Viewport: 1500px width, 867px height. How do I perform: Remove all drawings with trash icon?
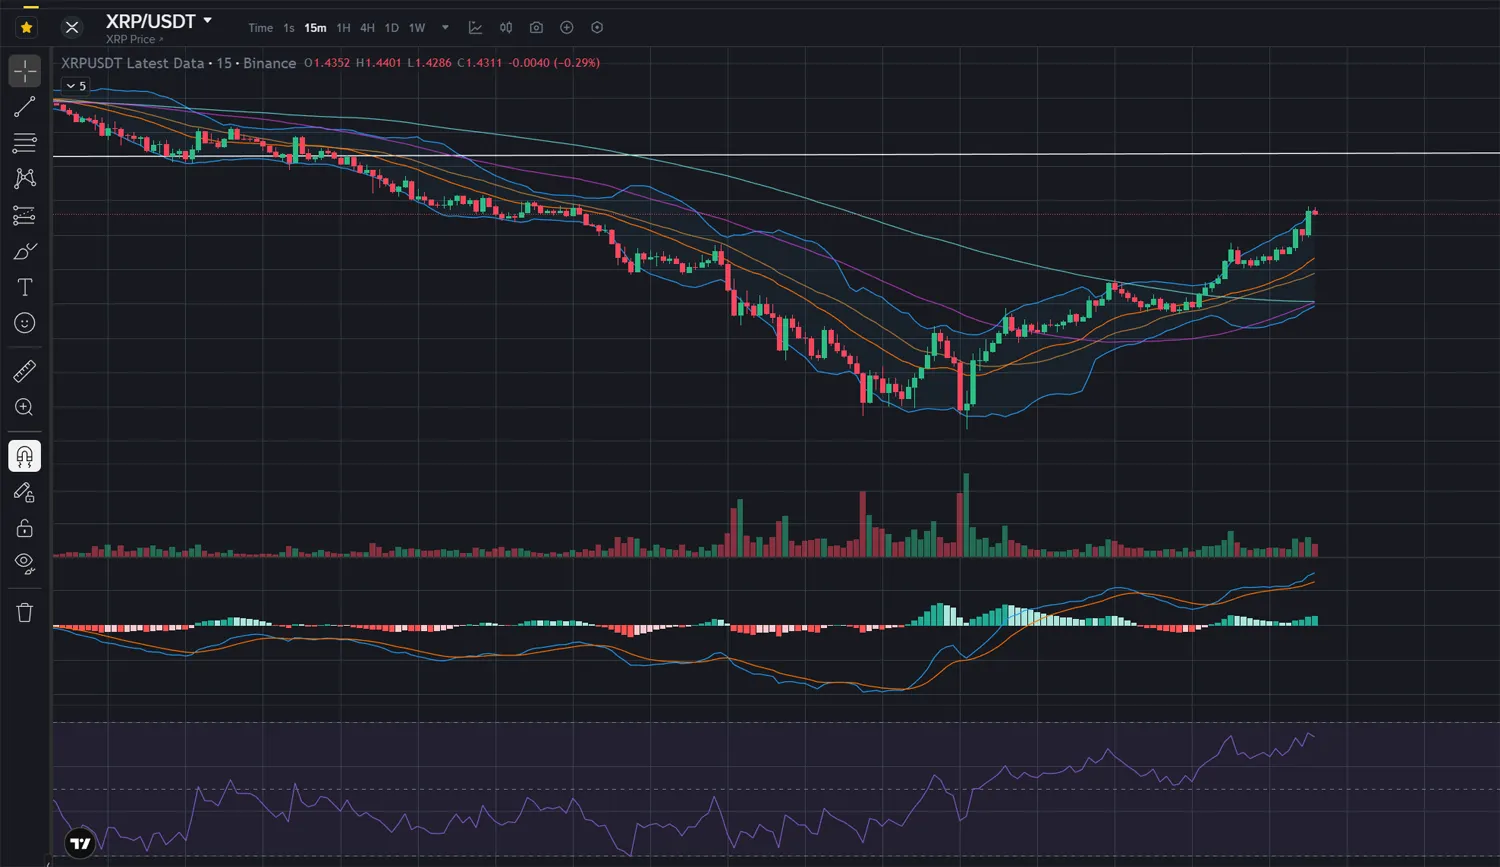[25, 613]
